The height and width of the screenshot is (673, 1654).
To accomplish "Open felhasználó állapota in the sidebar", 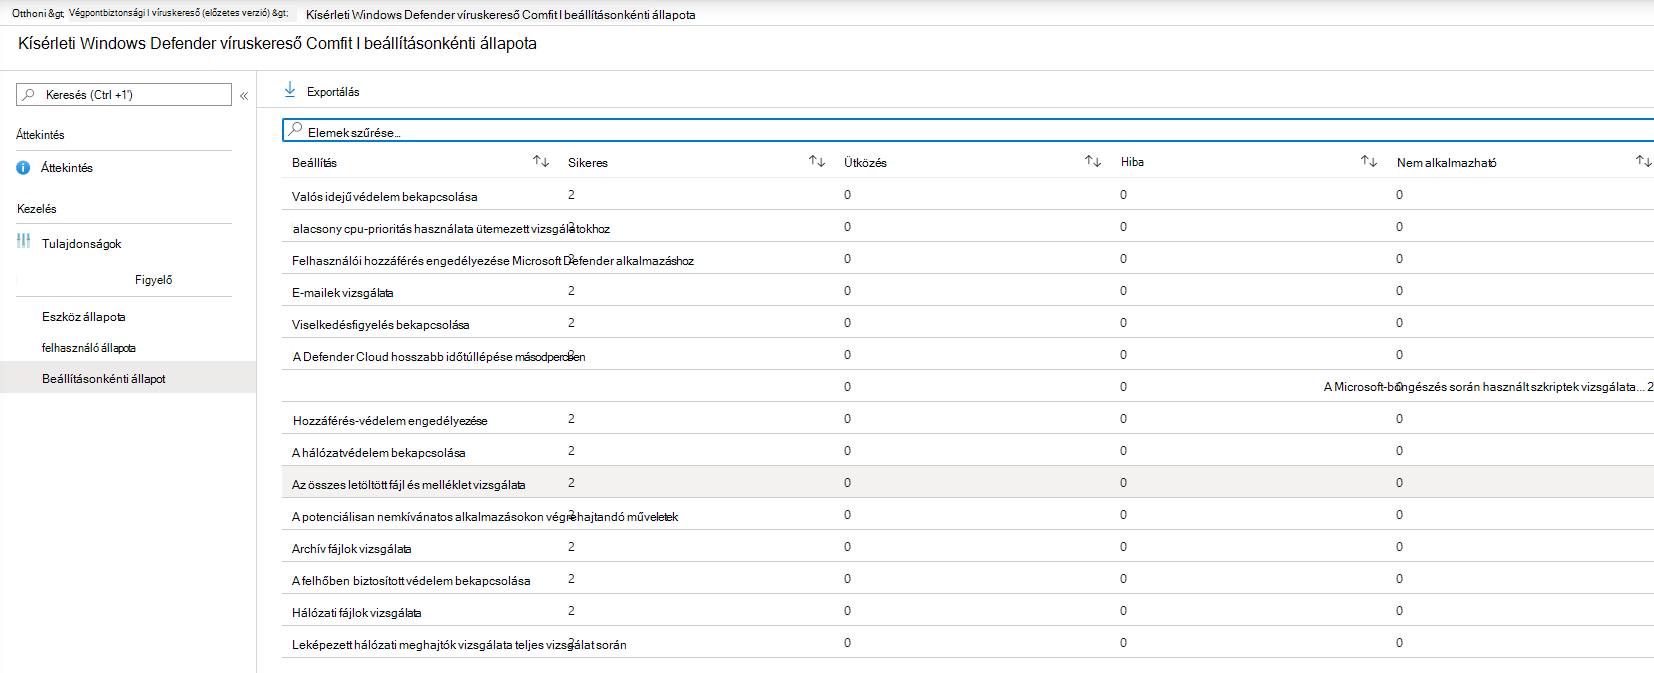I will (x=89, y=348).
